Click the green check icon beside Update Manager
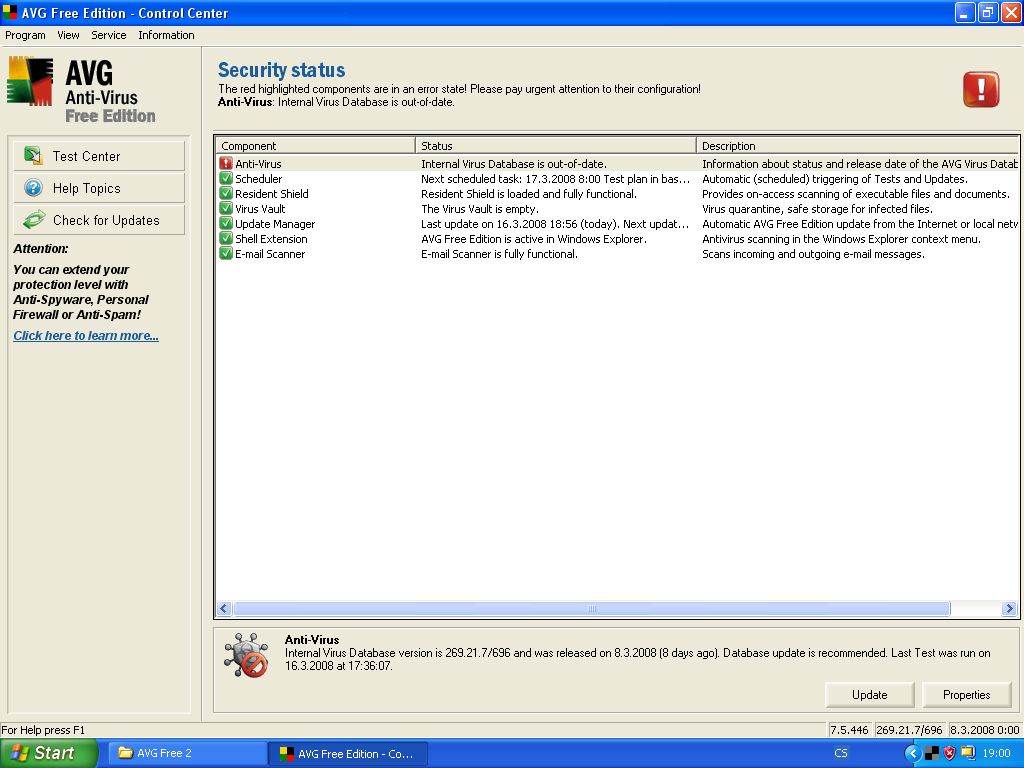Viewport: 1024px width, 768px height. 226,223
